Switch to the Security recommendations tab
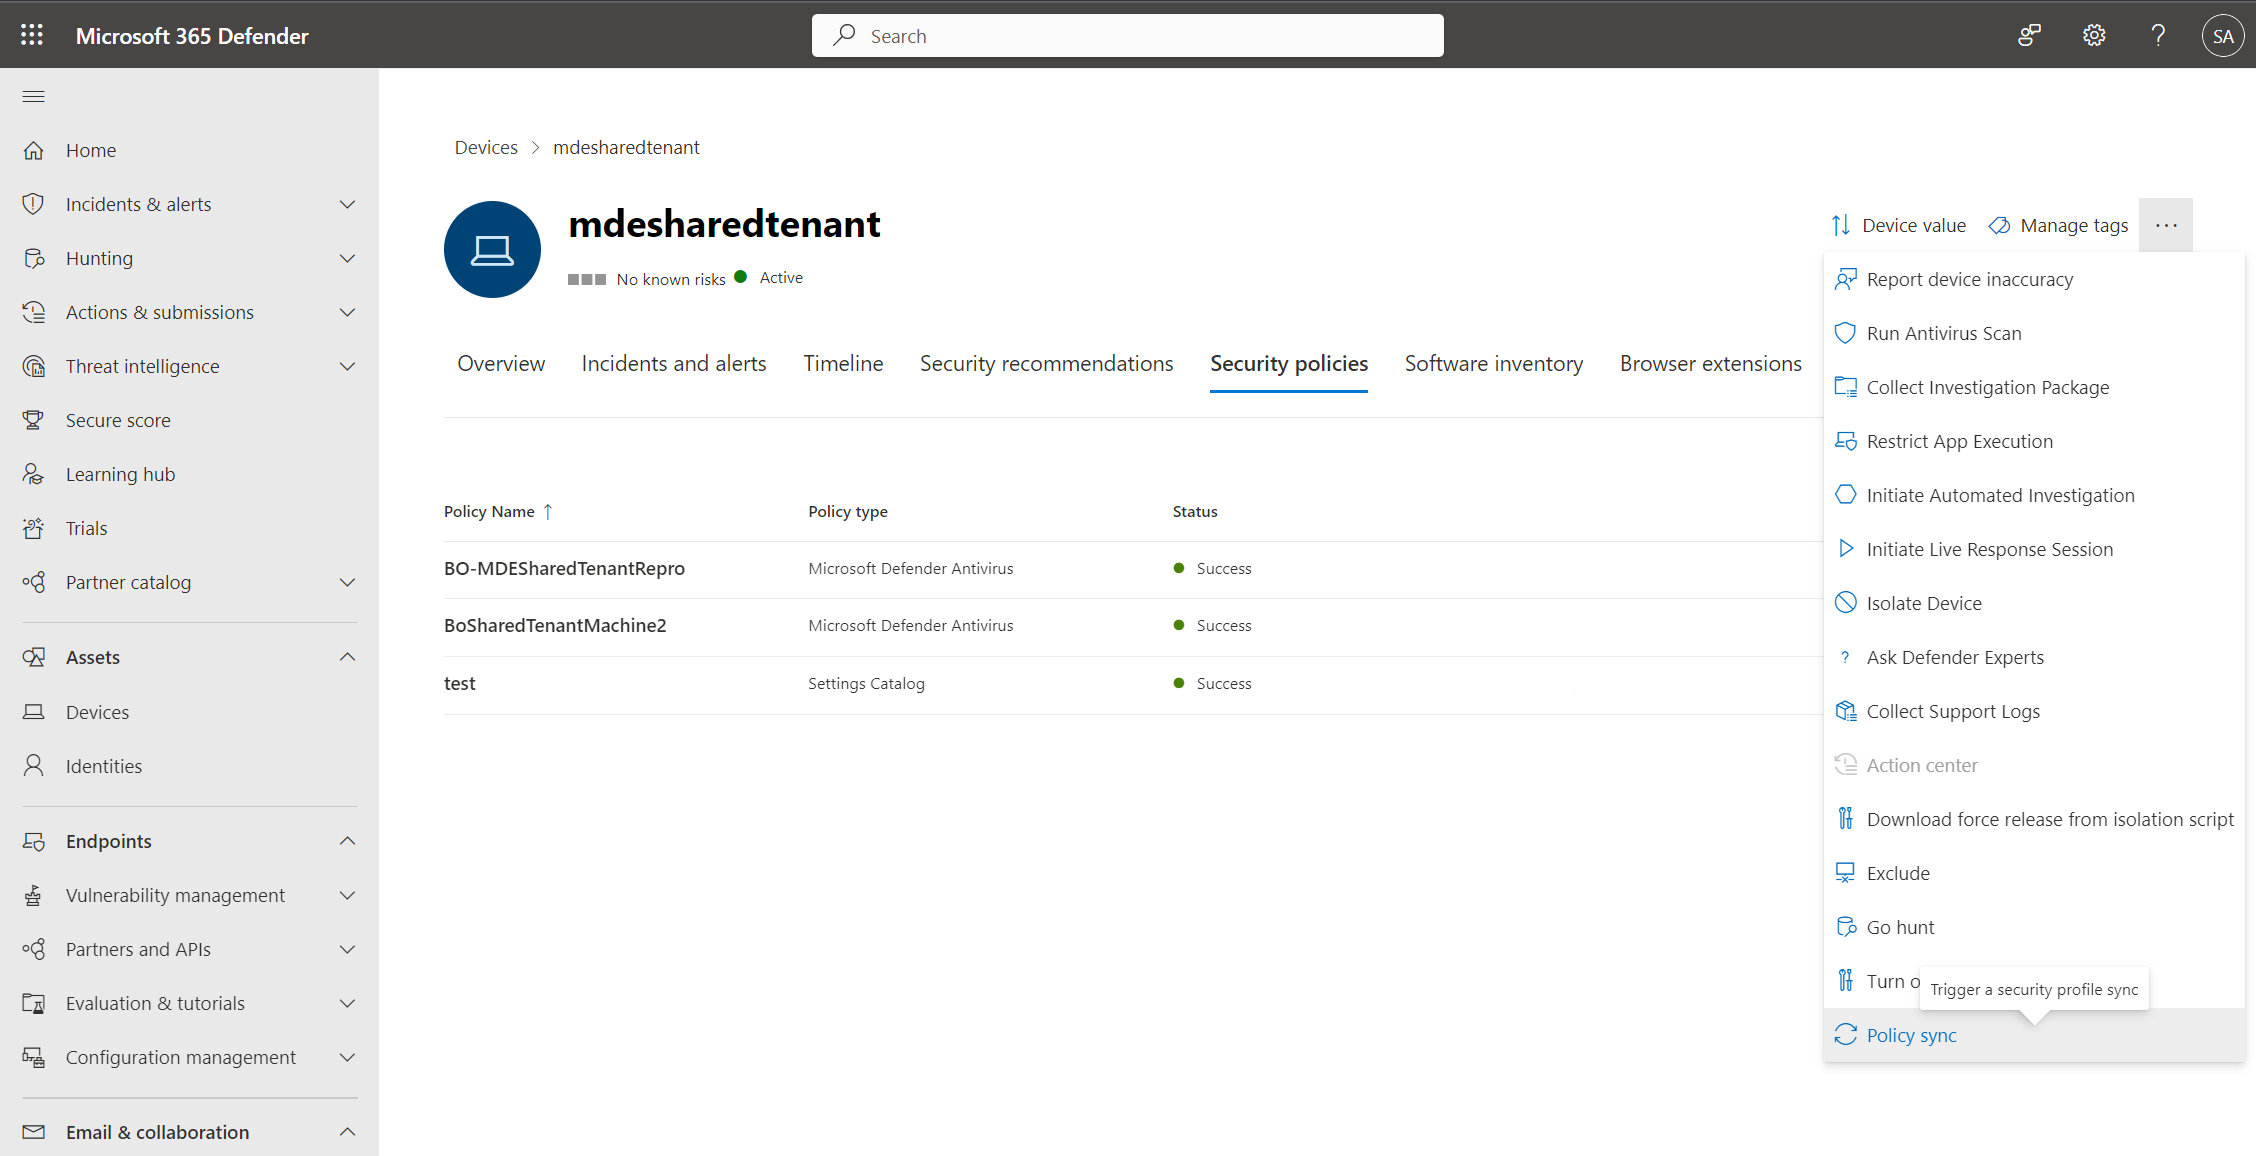Image resolution: width=2256 pixels, height=1156 pixels. coord(1047,361)
